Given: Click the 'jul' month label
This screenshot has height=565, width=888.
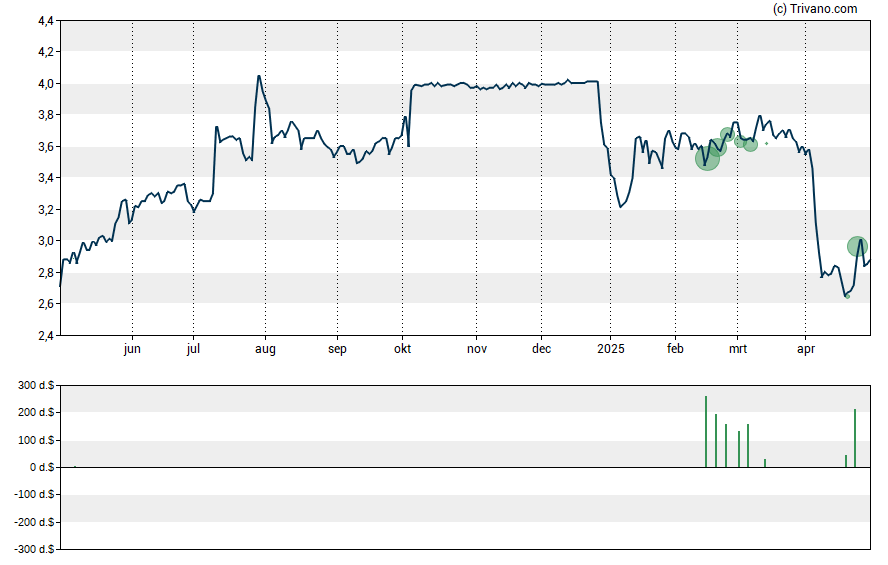Looking at the screenshot, I should (x=193, y=349).
